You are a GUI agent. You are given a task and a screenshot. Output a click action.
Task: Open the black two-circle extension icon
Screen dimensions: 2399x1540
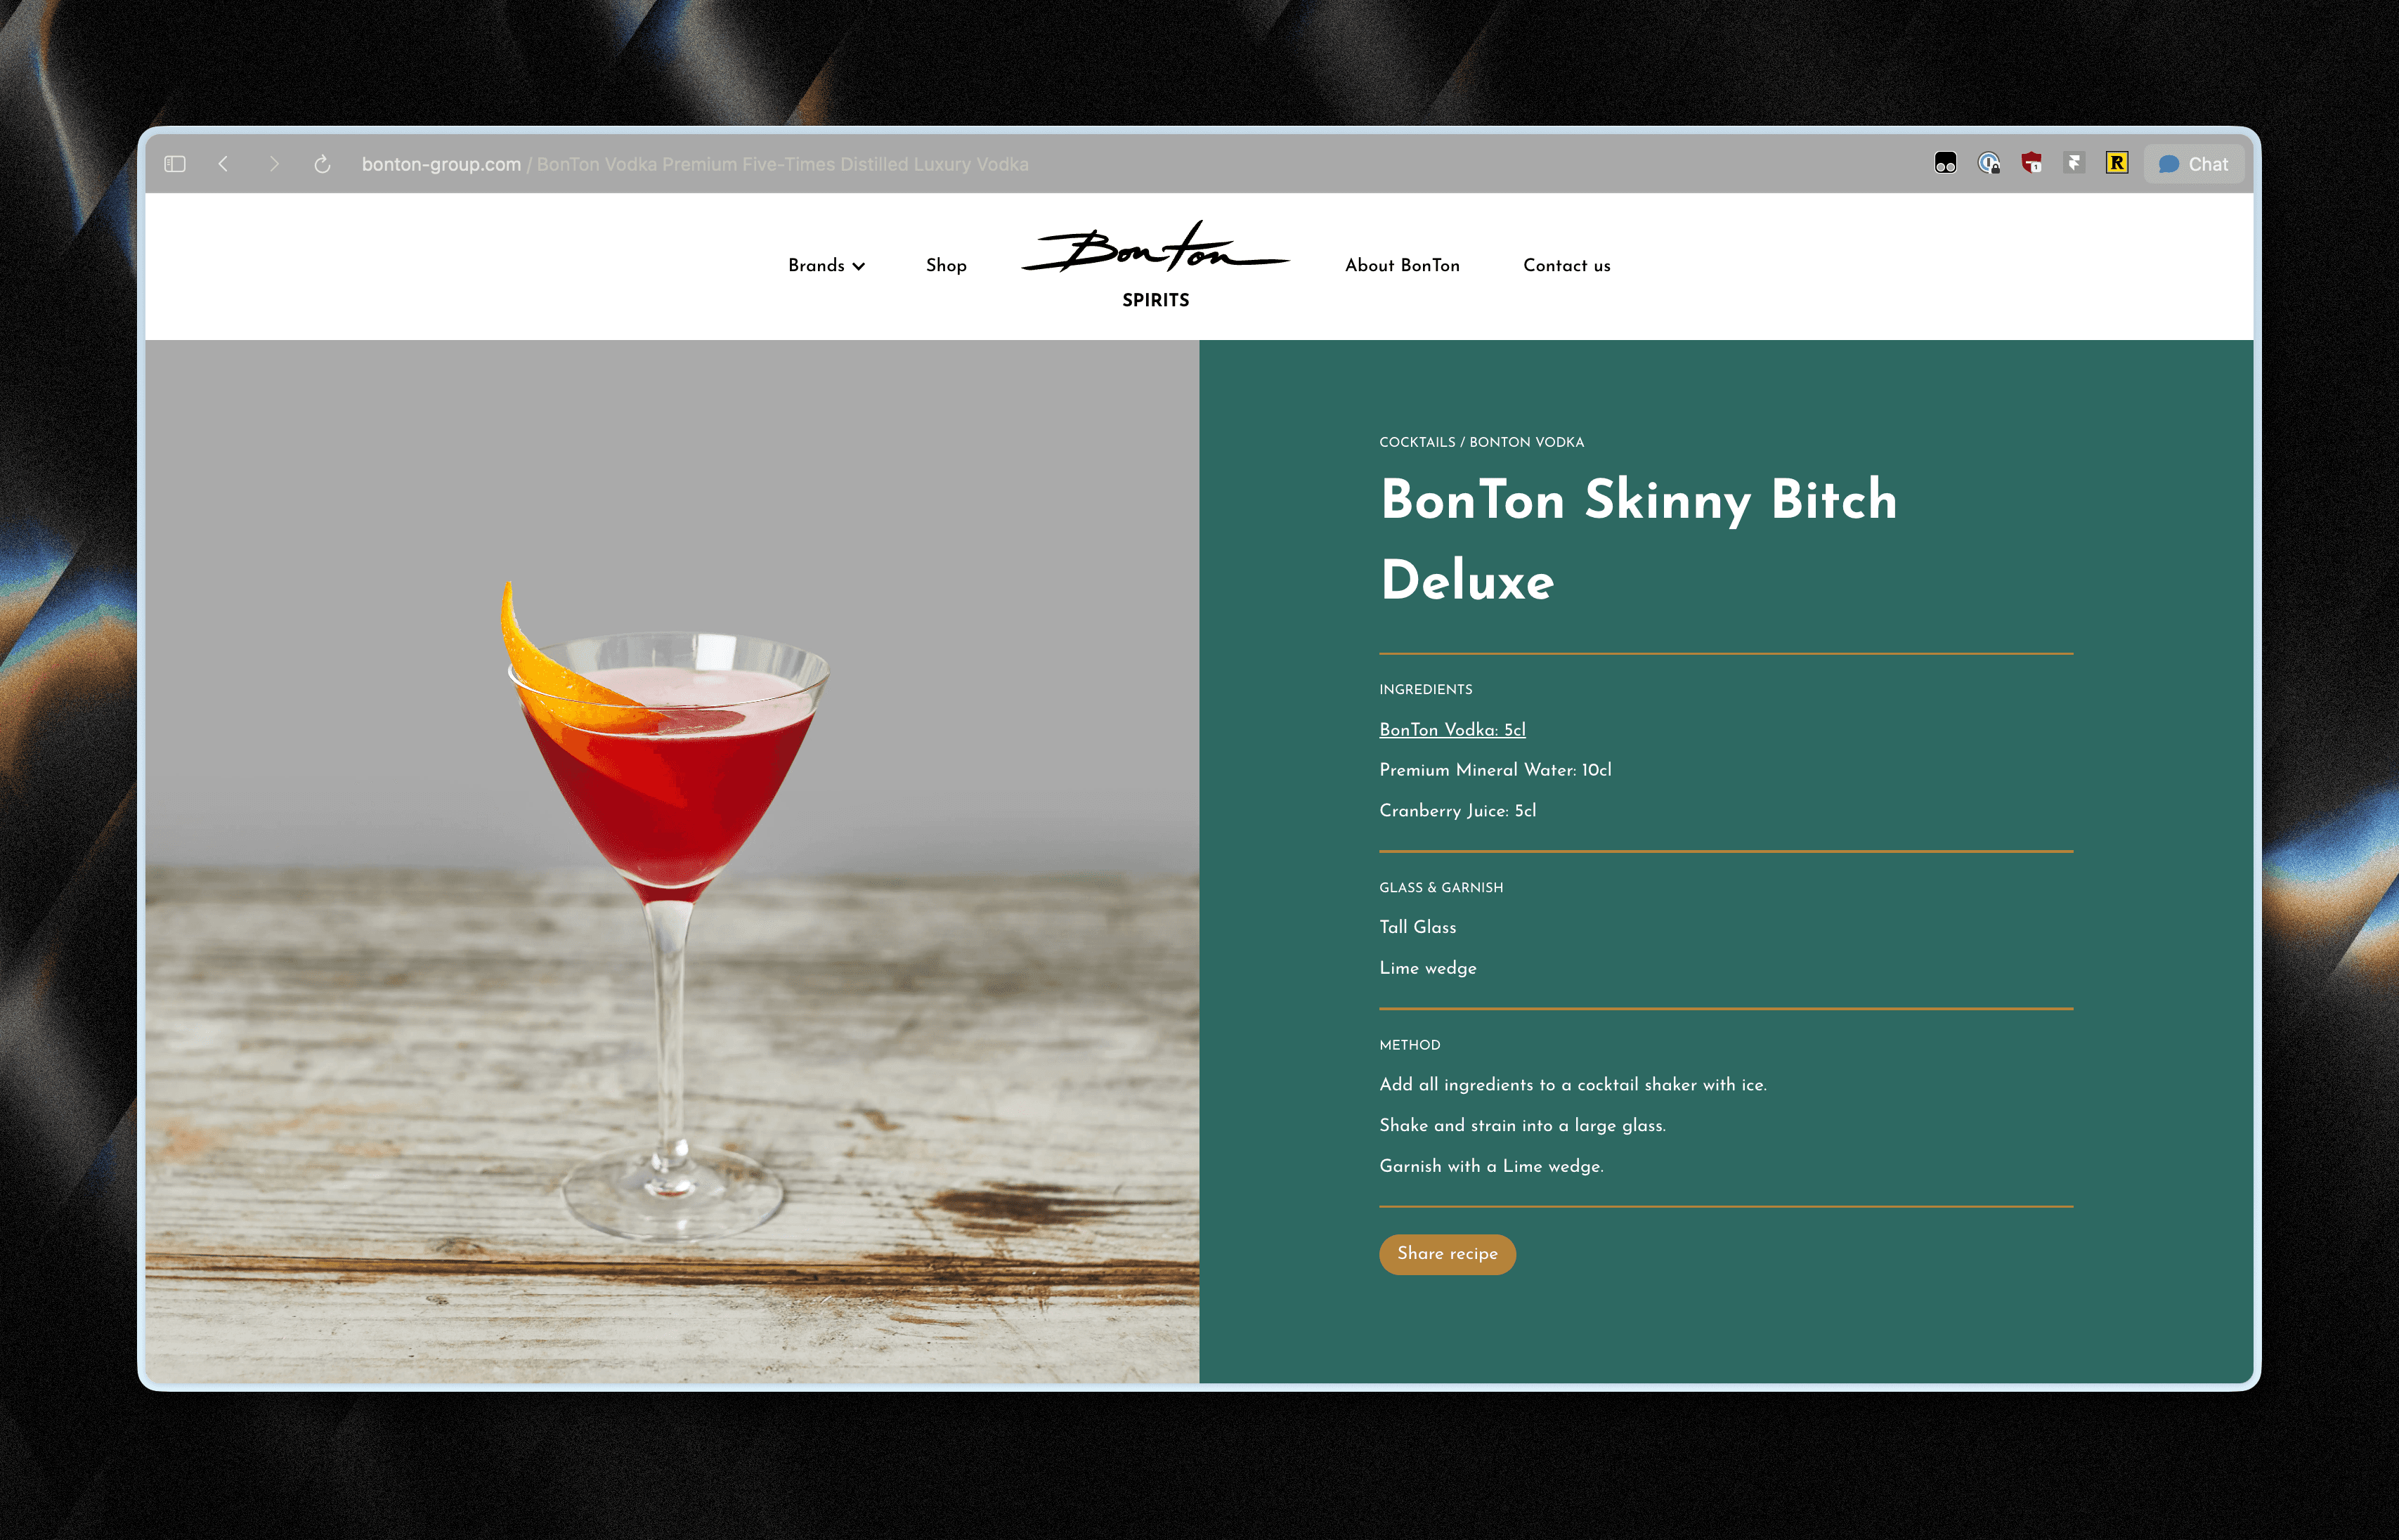[x=1945, y=163]
